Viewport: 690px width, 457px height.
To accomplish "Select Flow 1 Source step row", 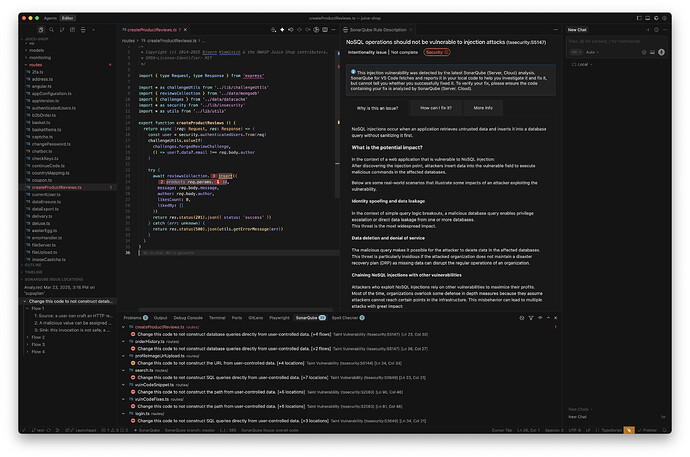I will [x=73, y=316].
